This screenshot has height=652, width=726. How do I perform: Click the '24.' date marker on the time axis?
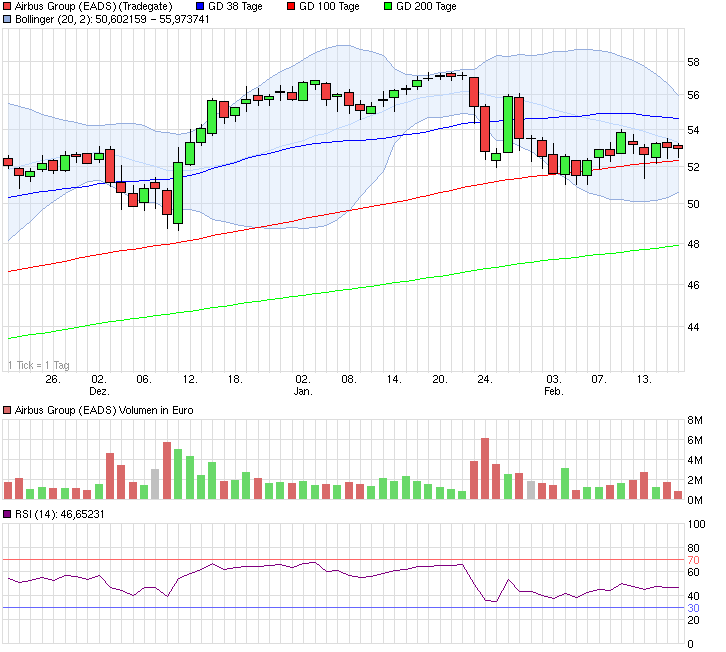[485, 380]
